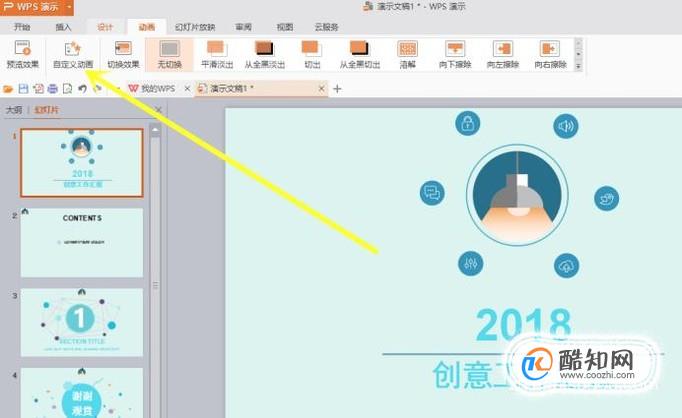Viewport: 682px width, 418px height.
Task: Select the chat bubble icon on the slide
Action: point(432,193)
